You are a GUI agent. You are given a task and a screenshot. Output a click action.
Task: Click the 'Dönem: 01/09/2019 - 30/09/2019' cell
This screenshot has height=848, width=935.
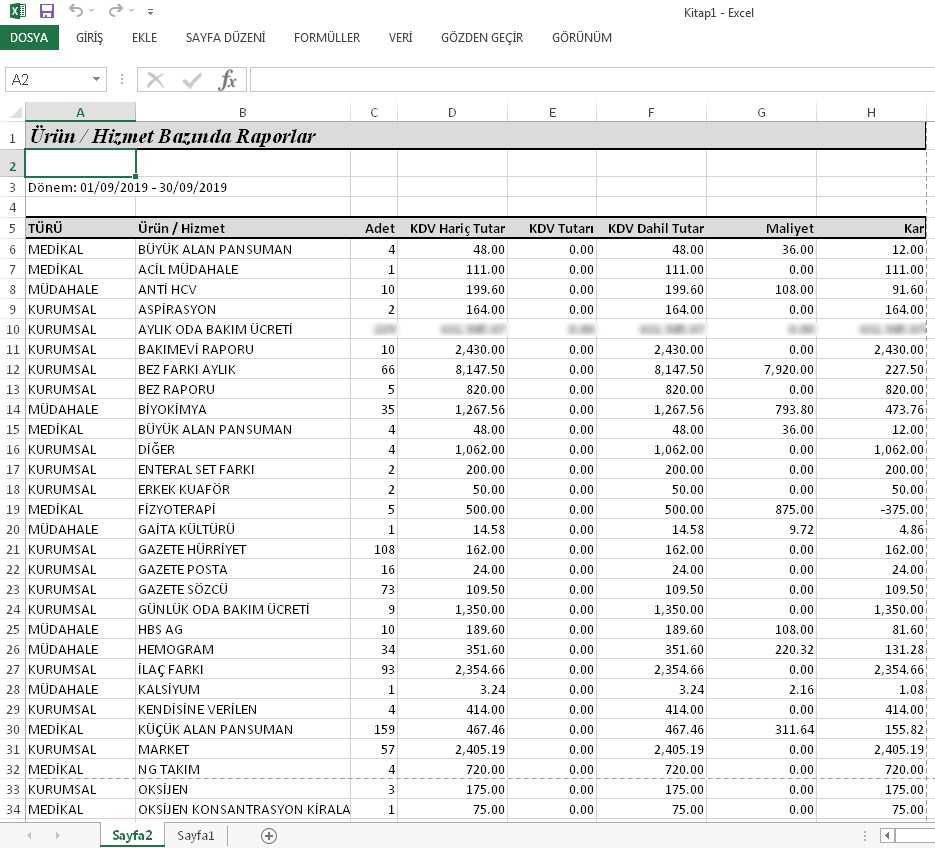[128, 187]
